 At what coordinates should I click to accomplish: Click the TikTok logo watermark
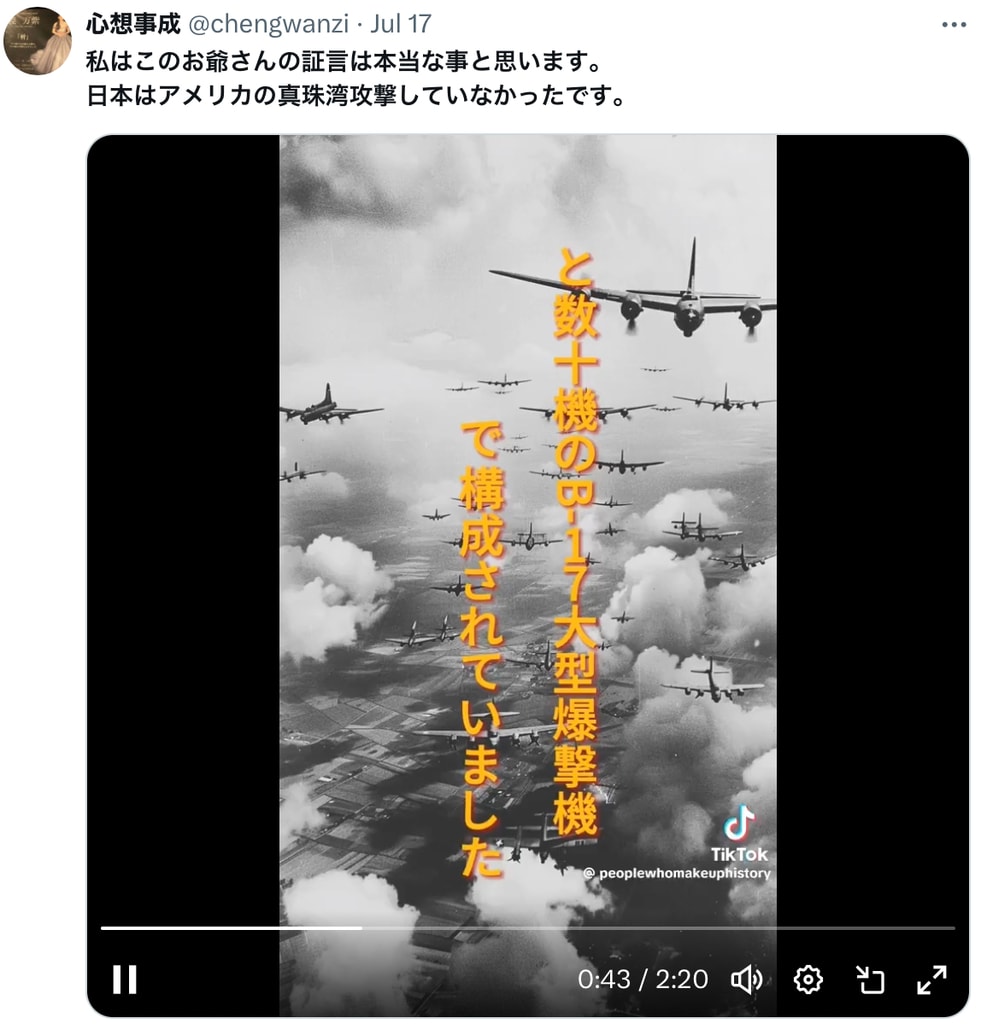tap(739, 834)
